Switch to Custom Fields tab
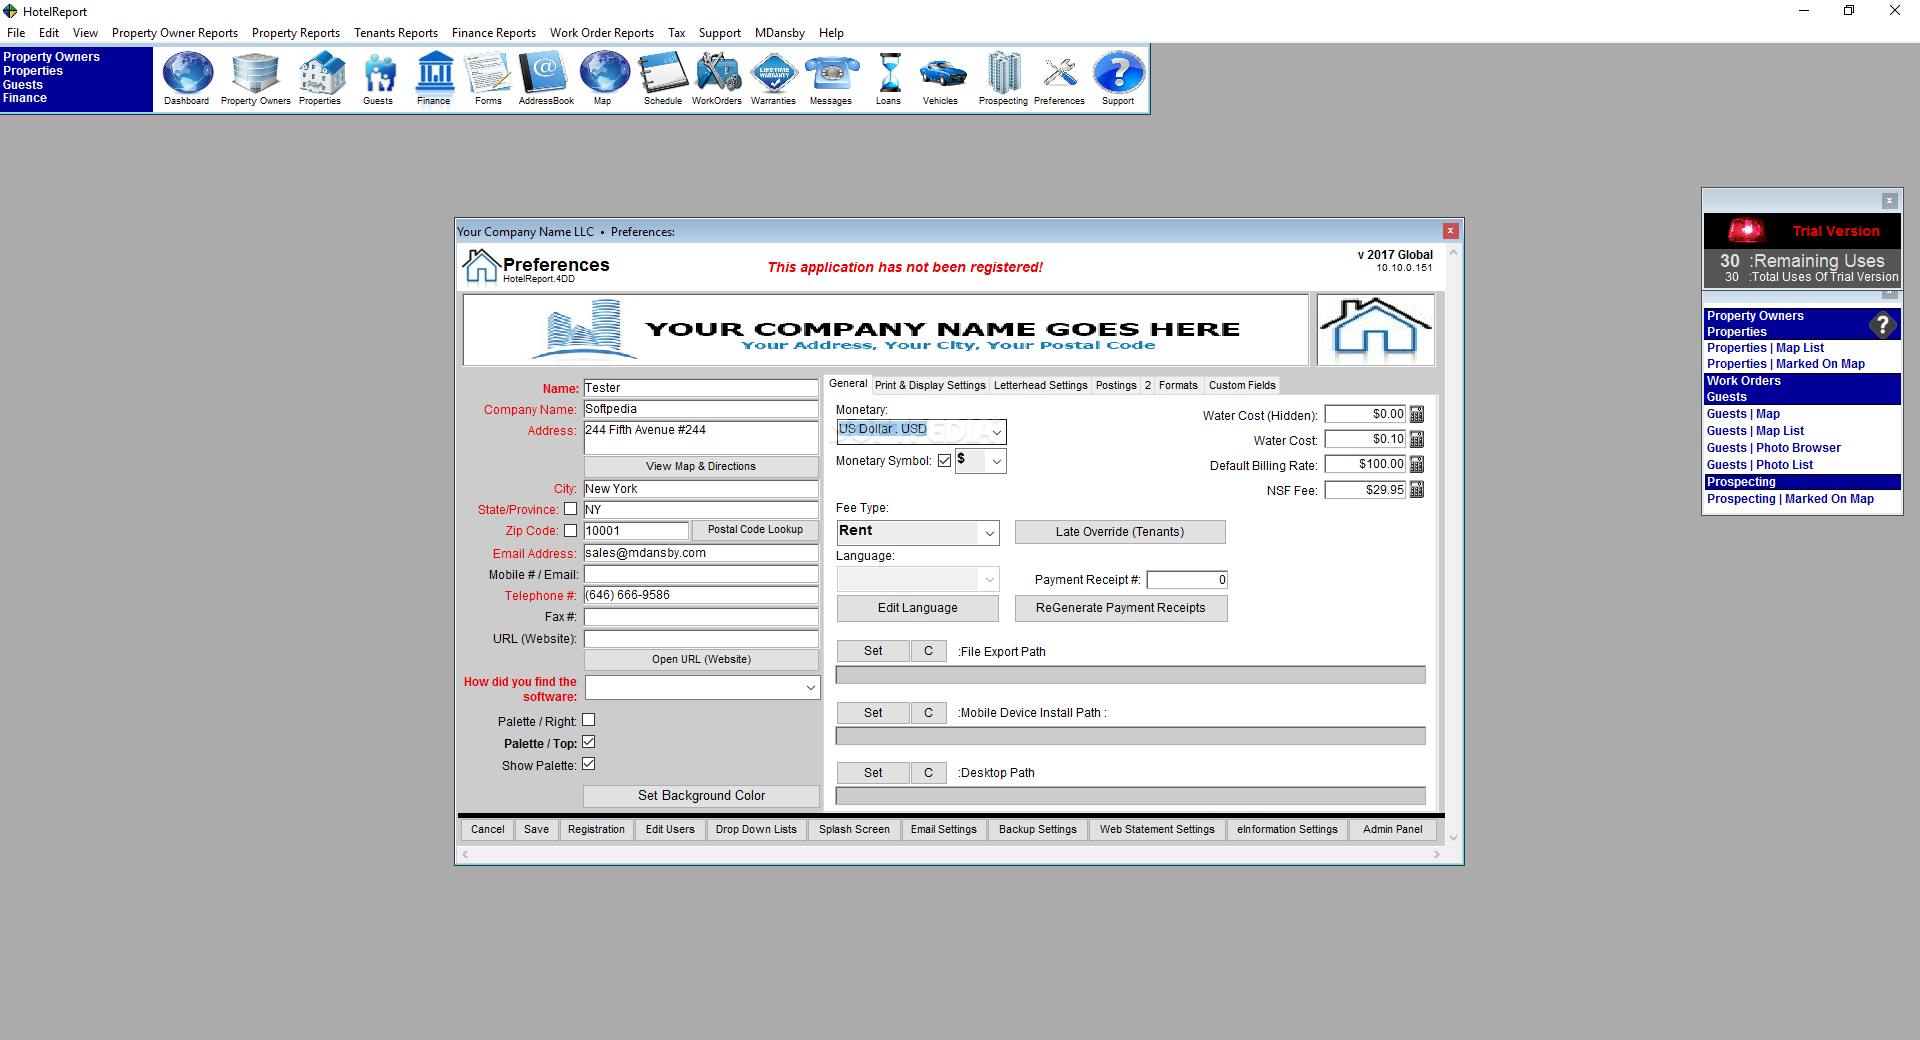The height and width of the screenshot is (1040, 1920). pos(1242,385)
